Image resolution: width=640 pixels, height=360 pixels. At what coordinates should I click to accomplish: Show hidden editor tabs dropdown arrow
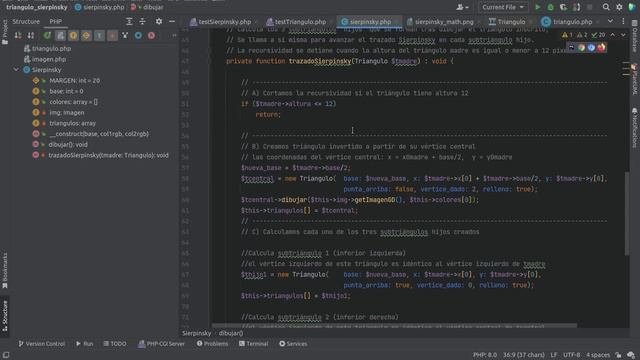(x=610, y=21)
